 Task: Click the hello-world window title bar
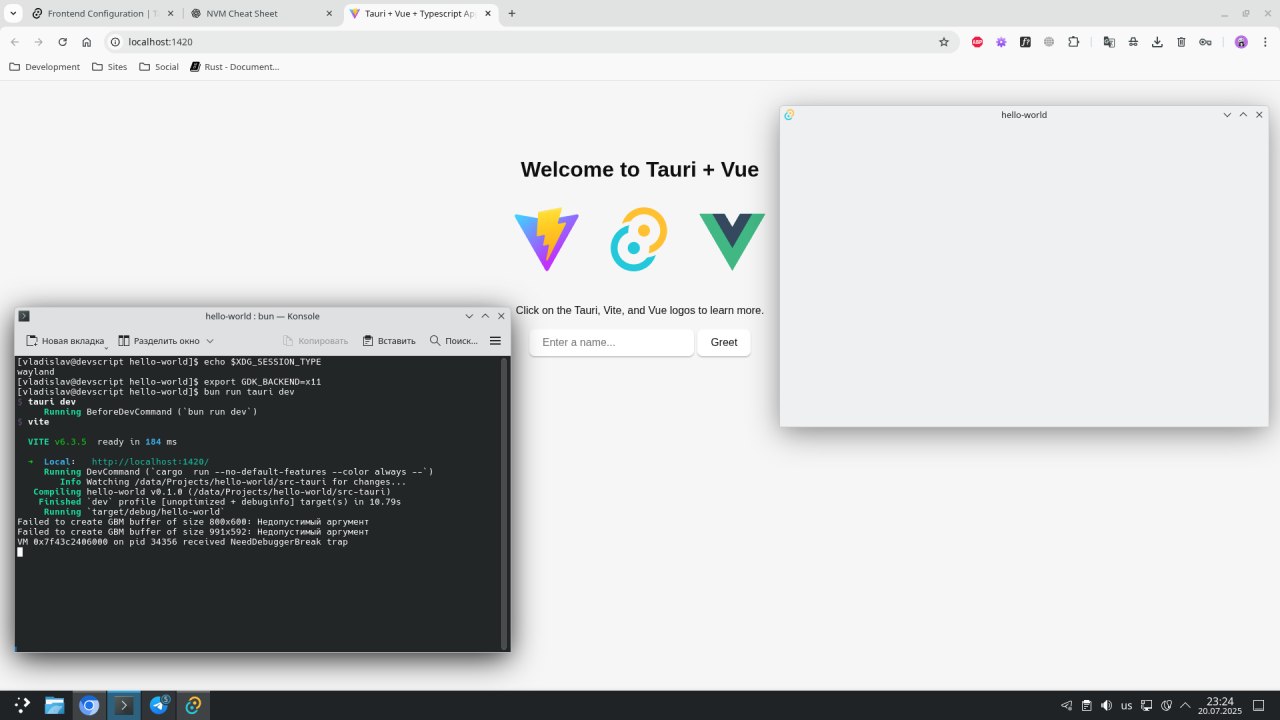coord(1024,115)
